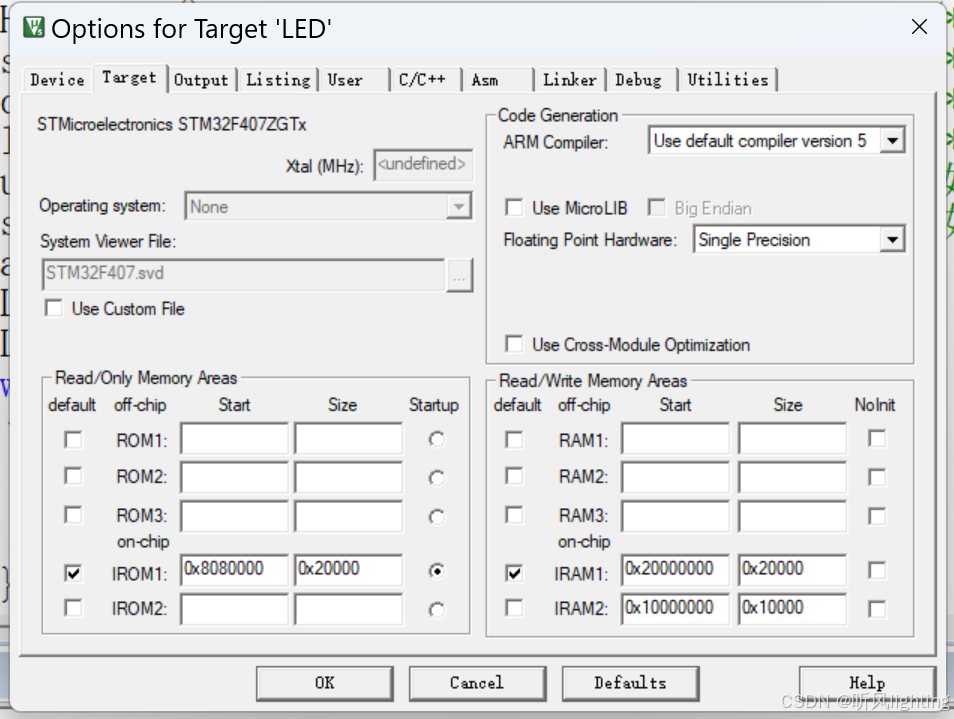Enable NoInit for RAM3
The image size is (954, 719).
(877, 516)
